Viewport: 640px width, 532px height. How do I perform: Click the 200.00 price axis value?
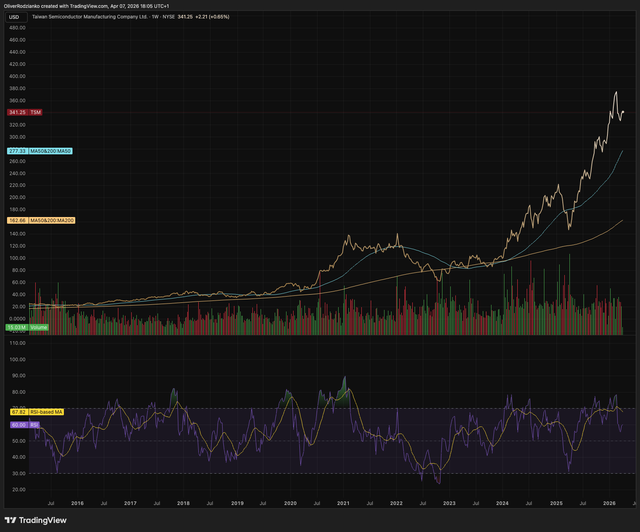pos(17,197)
